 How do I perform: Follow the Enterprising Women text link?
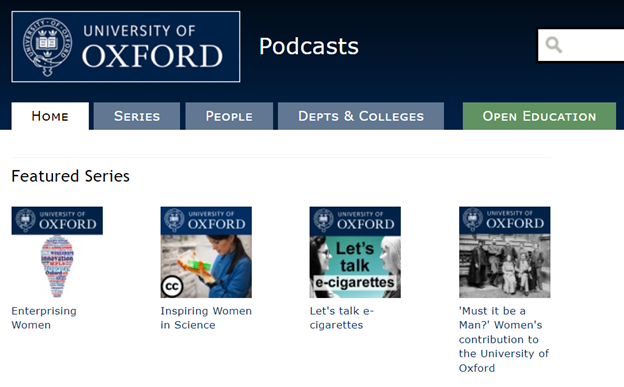[x=44, y=318]
